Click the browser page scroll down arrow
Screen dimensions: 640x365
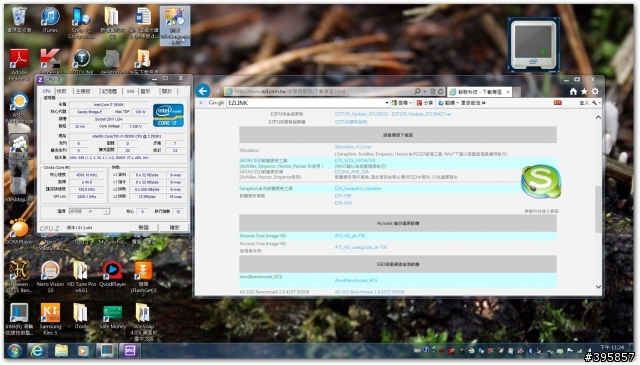click(x=598, y=287)
